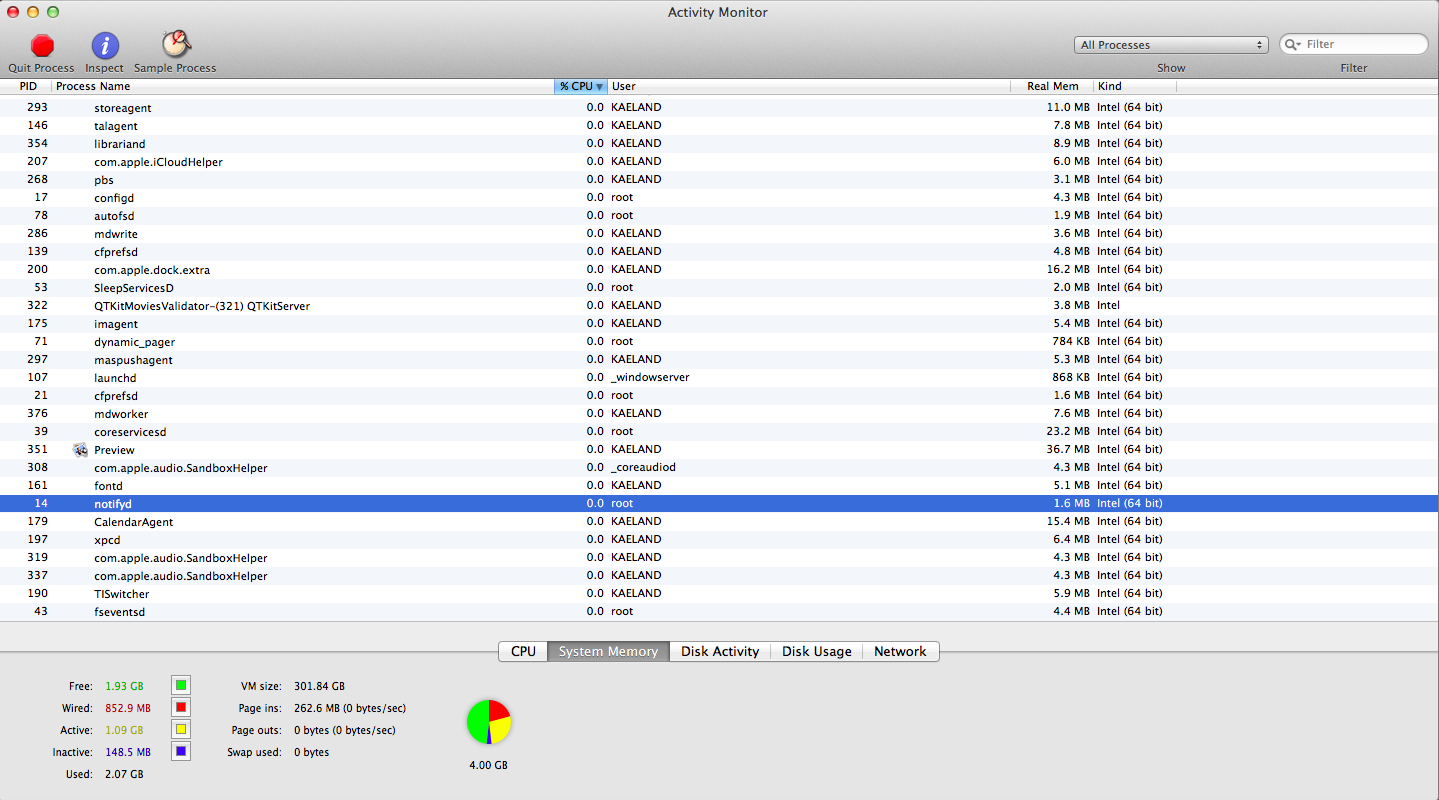Select the xpcd process row
Image resolution: width=1439 pixels, height=800 pixels.
click(719, 540)
